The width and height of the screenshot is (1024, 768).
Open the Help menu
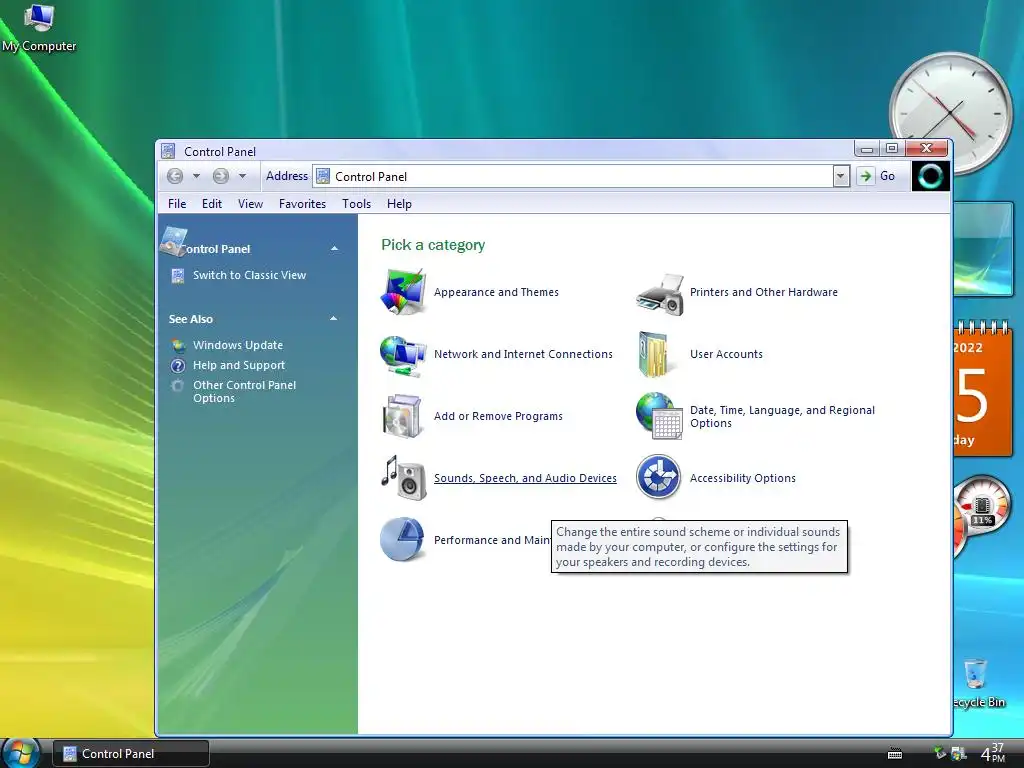[x=399, y=204]
